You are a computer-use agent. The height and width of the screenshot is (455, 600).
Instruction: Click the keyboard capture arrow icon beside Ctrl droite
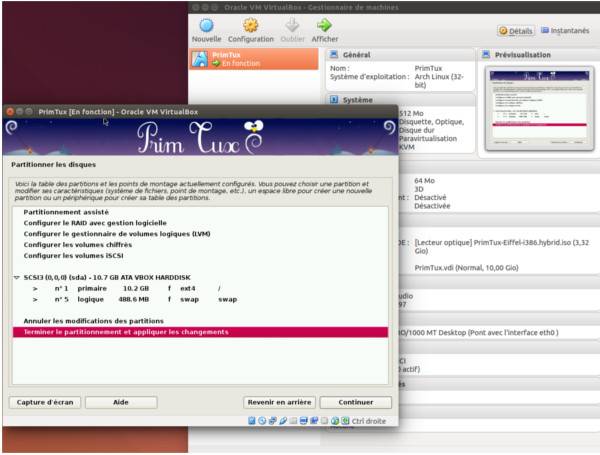click(x=345, y=421)
